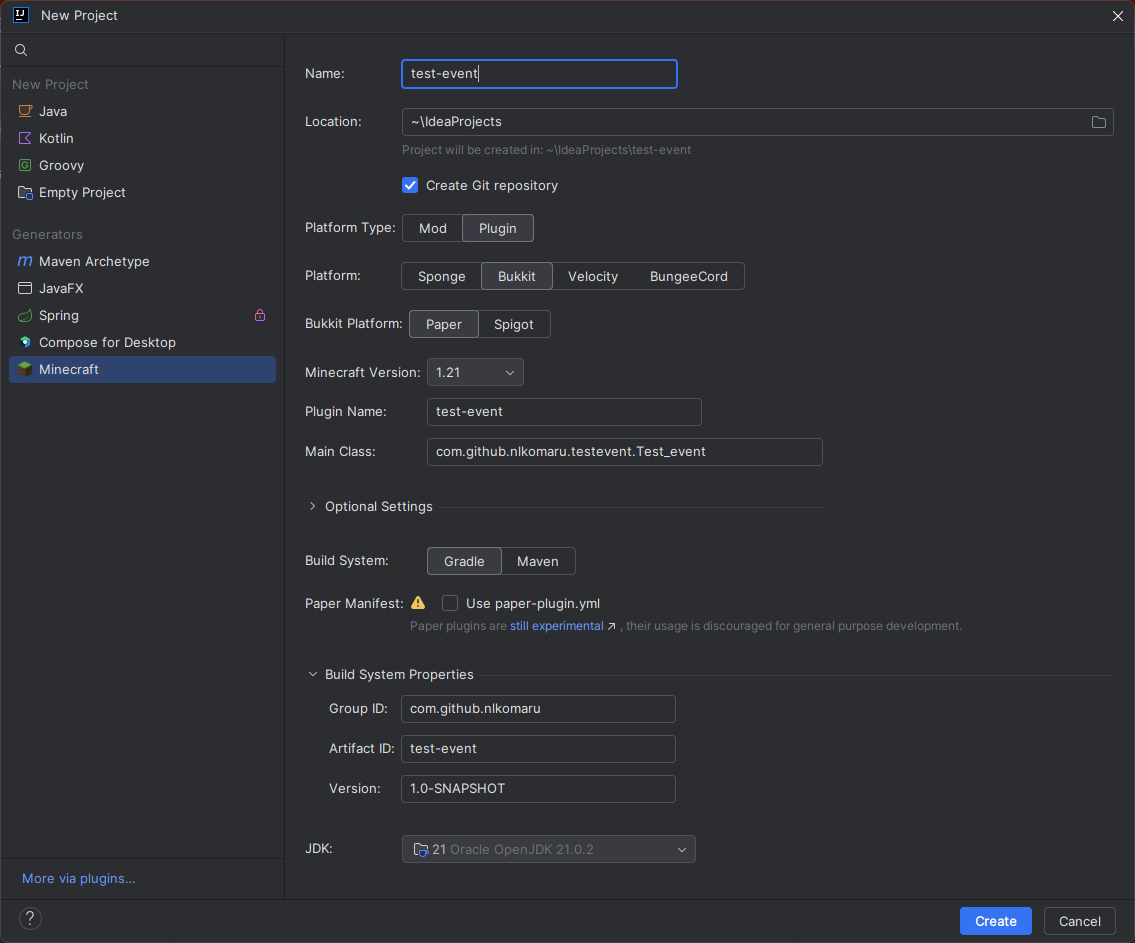Choose Velocity platform tab
The image size is (1135, 943).
pyautogui.click(x=592, y=276)
